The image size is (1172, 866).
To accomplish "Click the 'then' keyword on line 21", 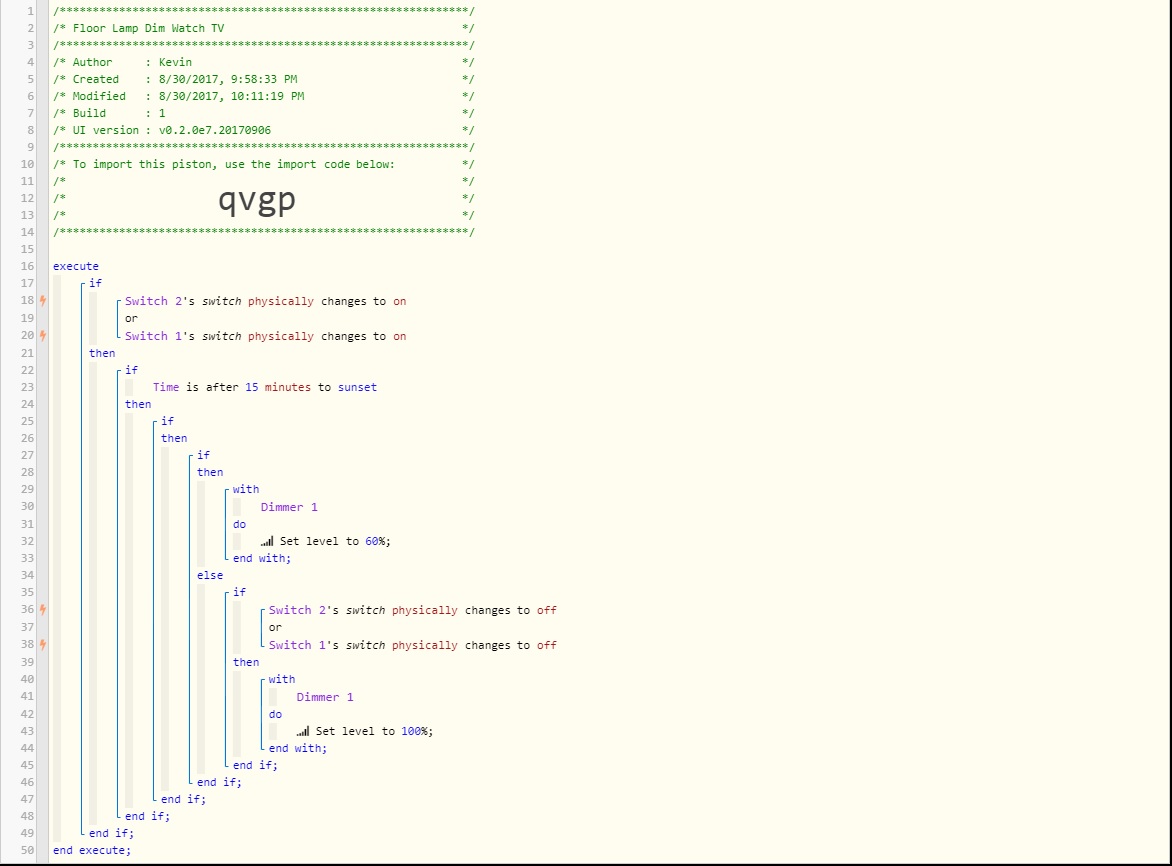I will 102,353.
